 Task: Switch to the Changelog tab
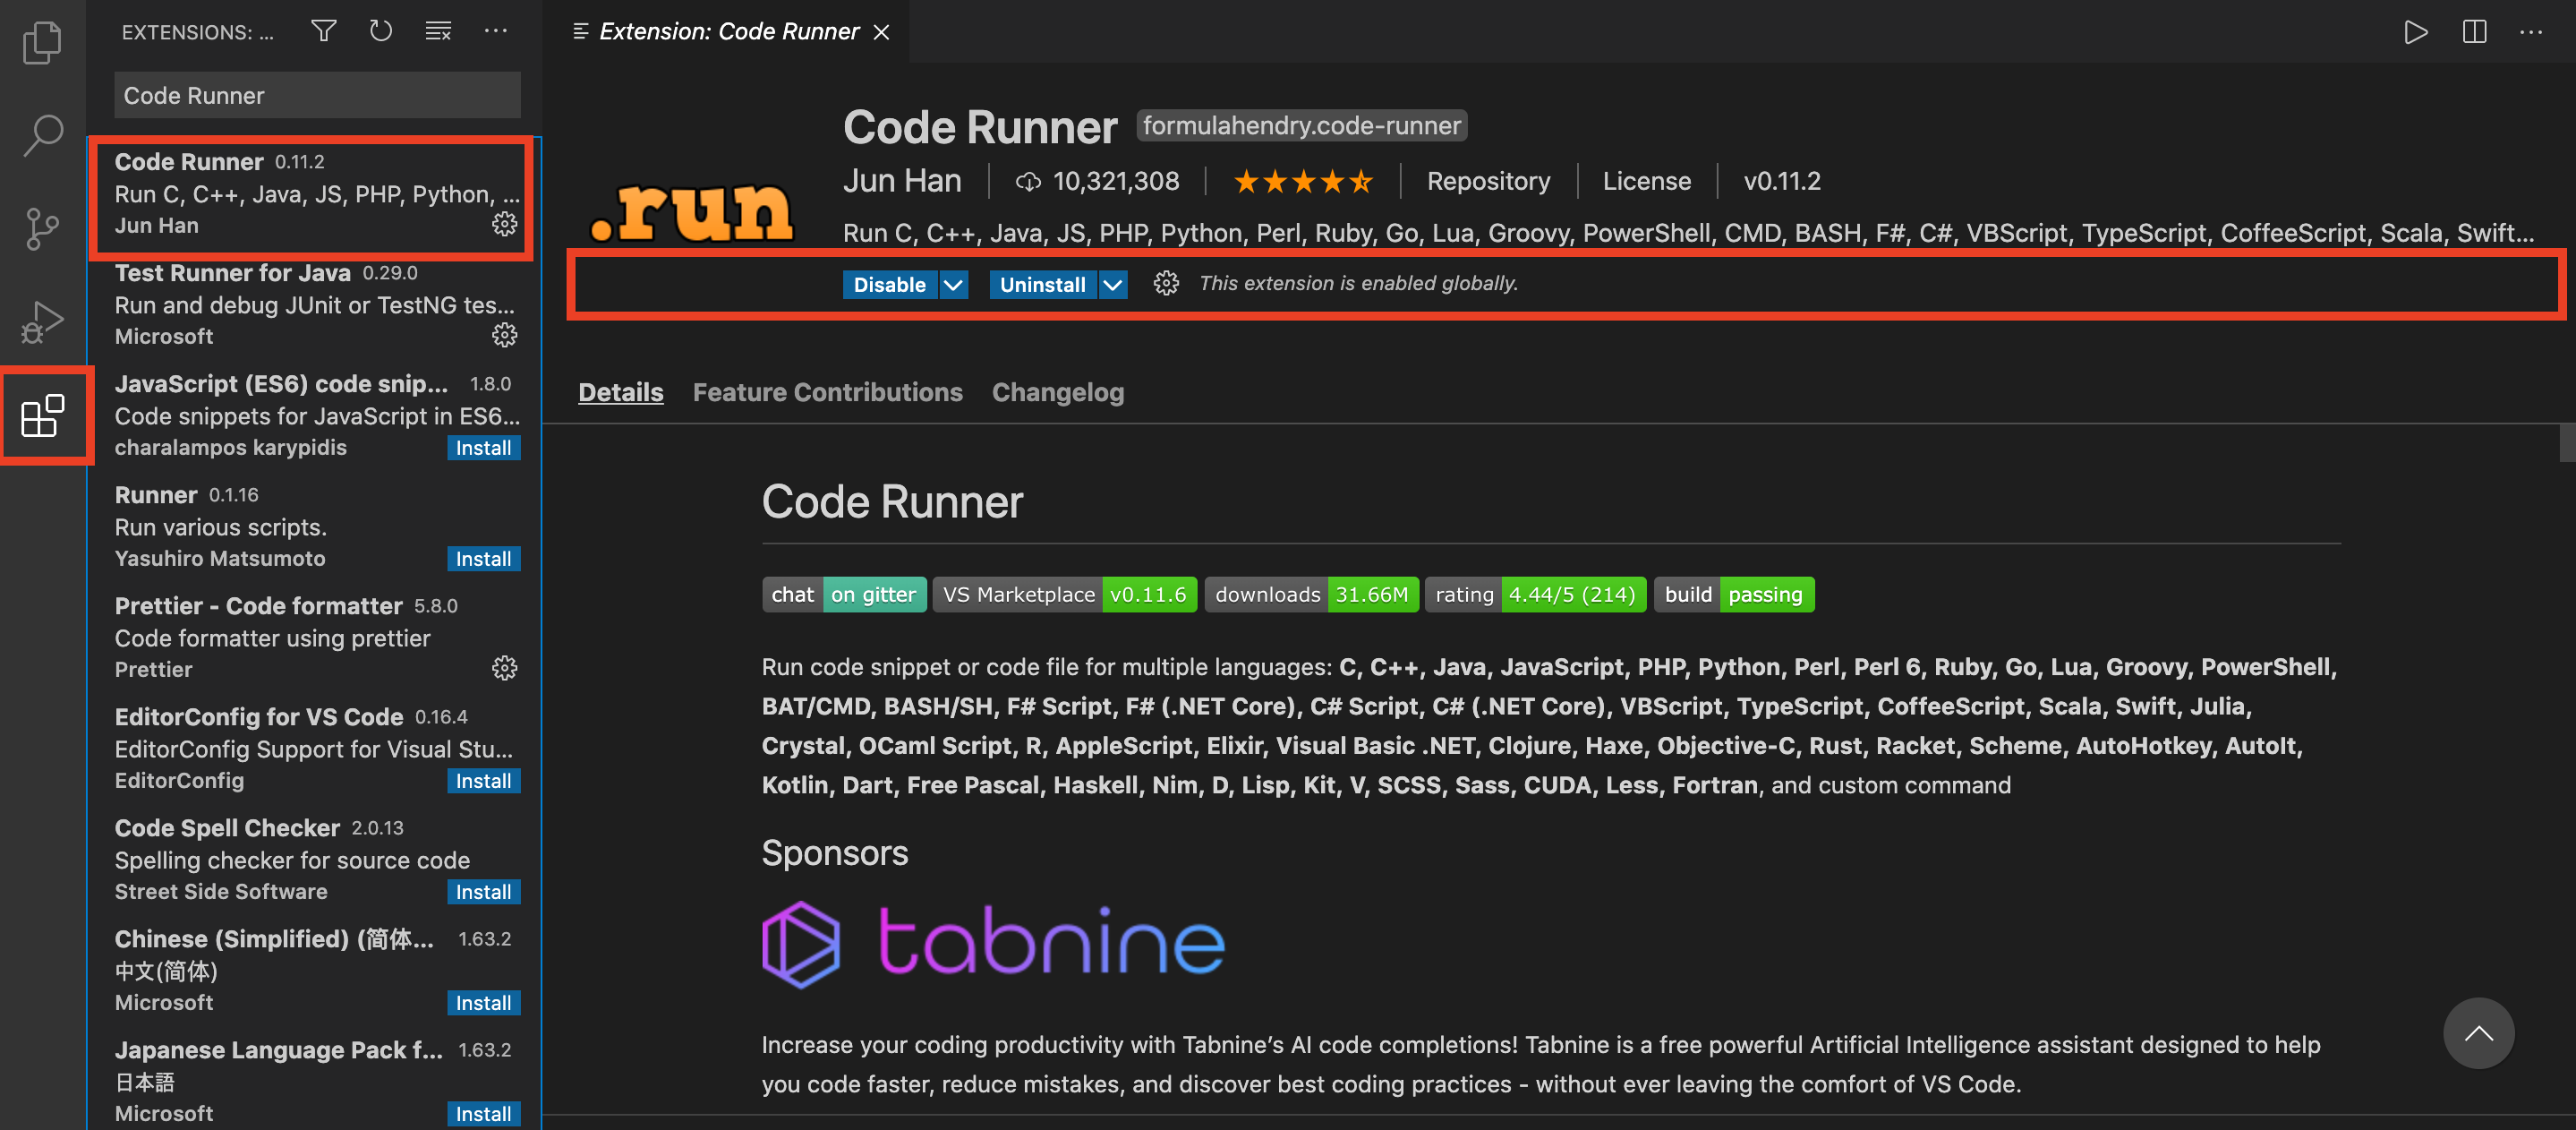(1057, 392)
